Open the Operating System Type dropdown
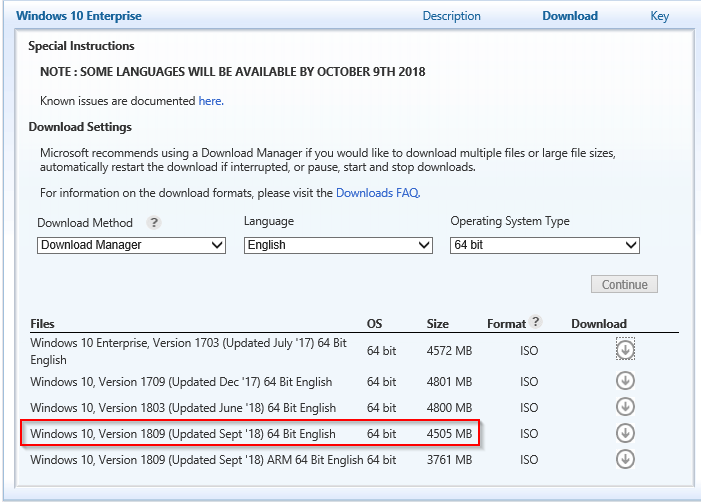This screenshot has width=701, height=502. (x=545, y=245)
